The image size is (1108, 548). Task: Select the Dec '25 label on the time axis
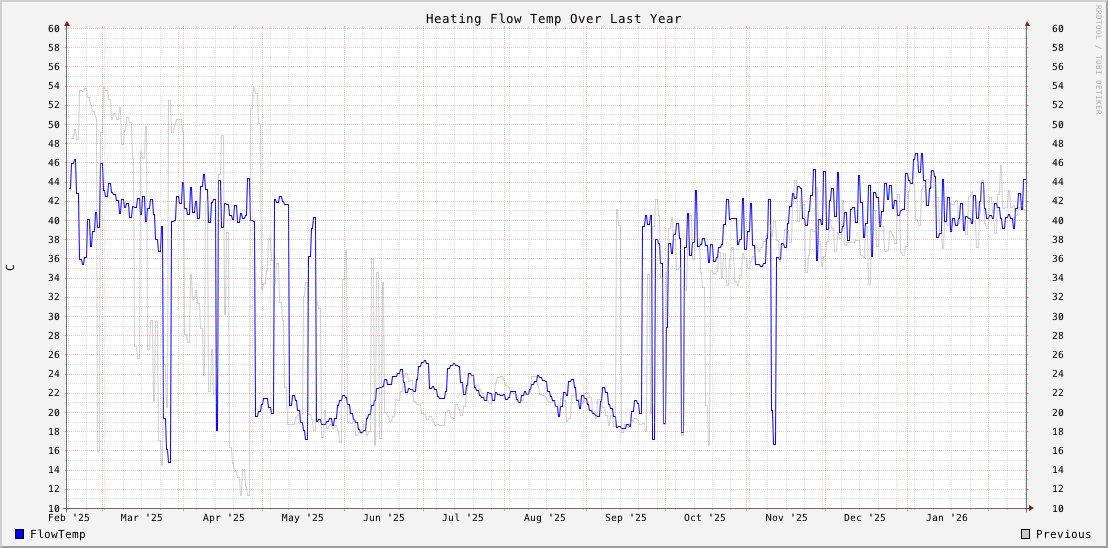coord(865,517)
